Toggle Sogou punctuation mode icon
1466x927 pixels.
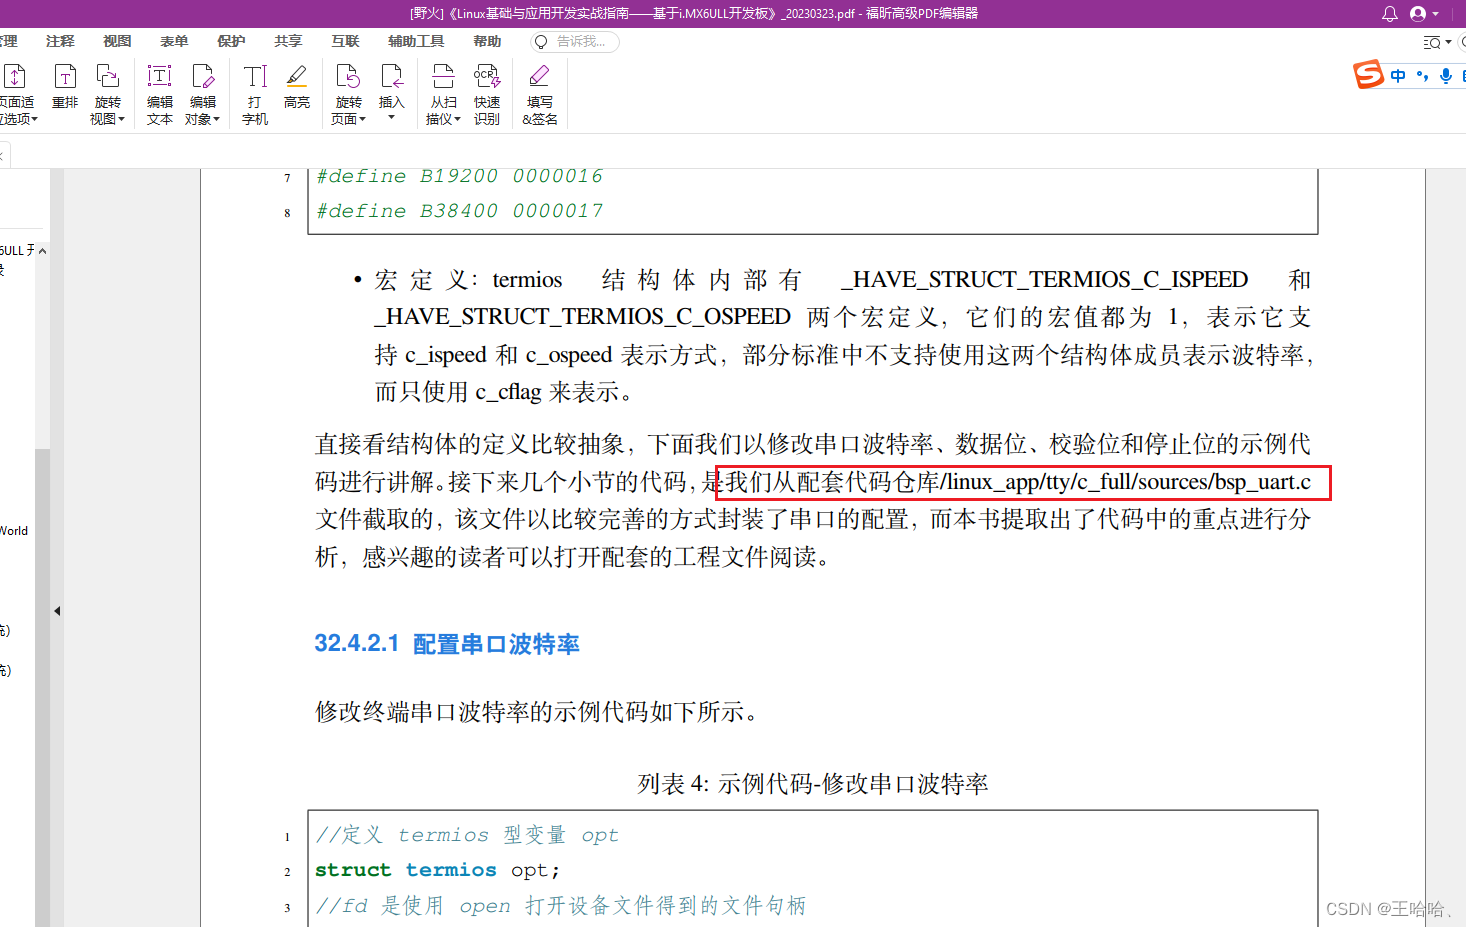click(x=1422, y=76)
